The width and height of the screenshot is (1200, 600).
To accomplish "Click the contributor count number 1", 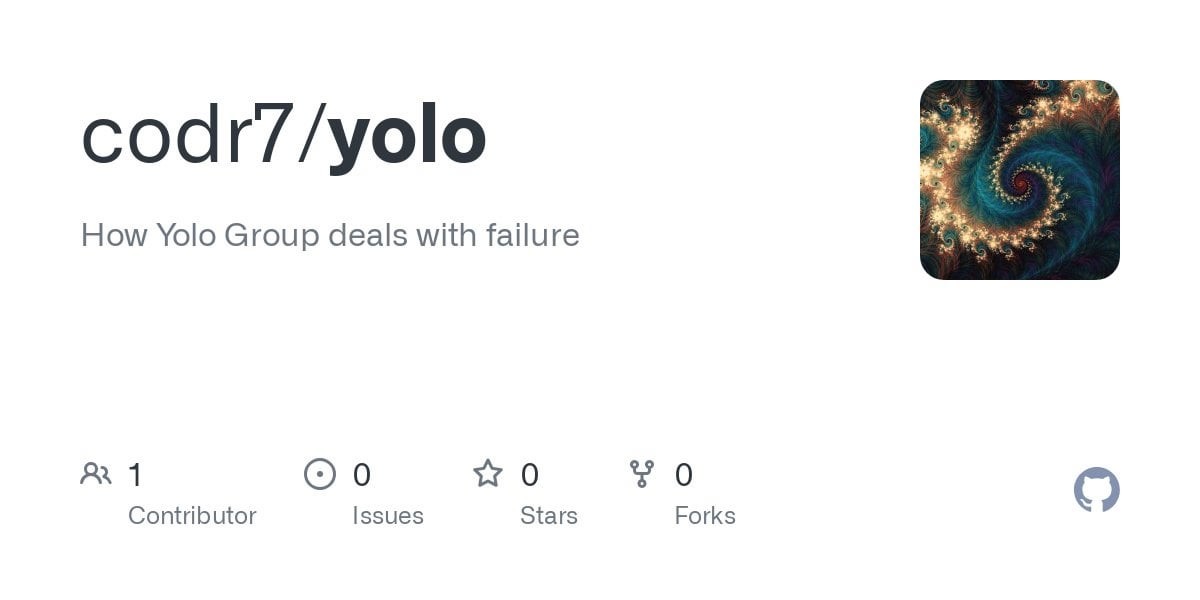I will click(x=136, y=474).
